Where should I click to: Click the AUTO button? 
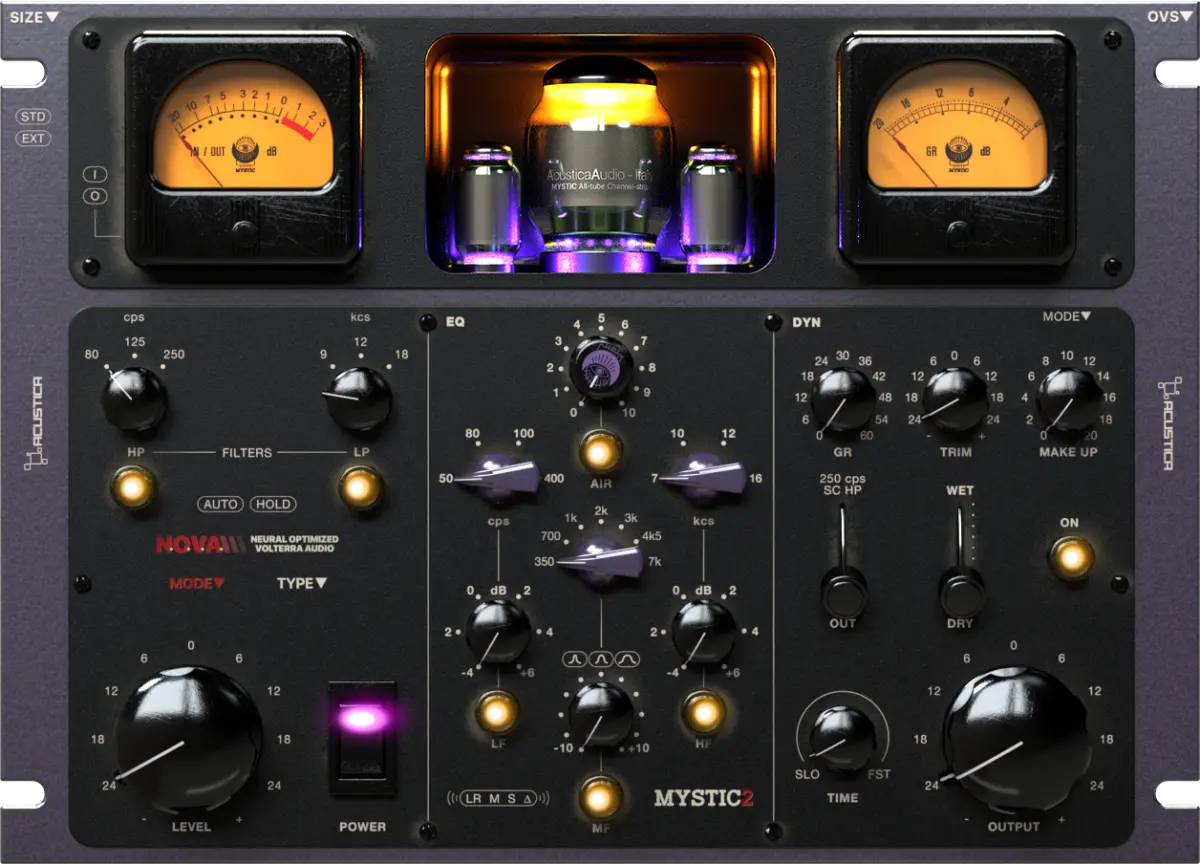(x=220, y=504)
